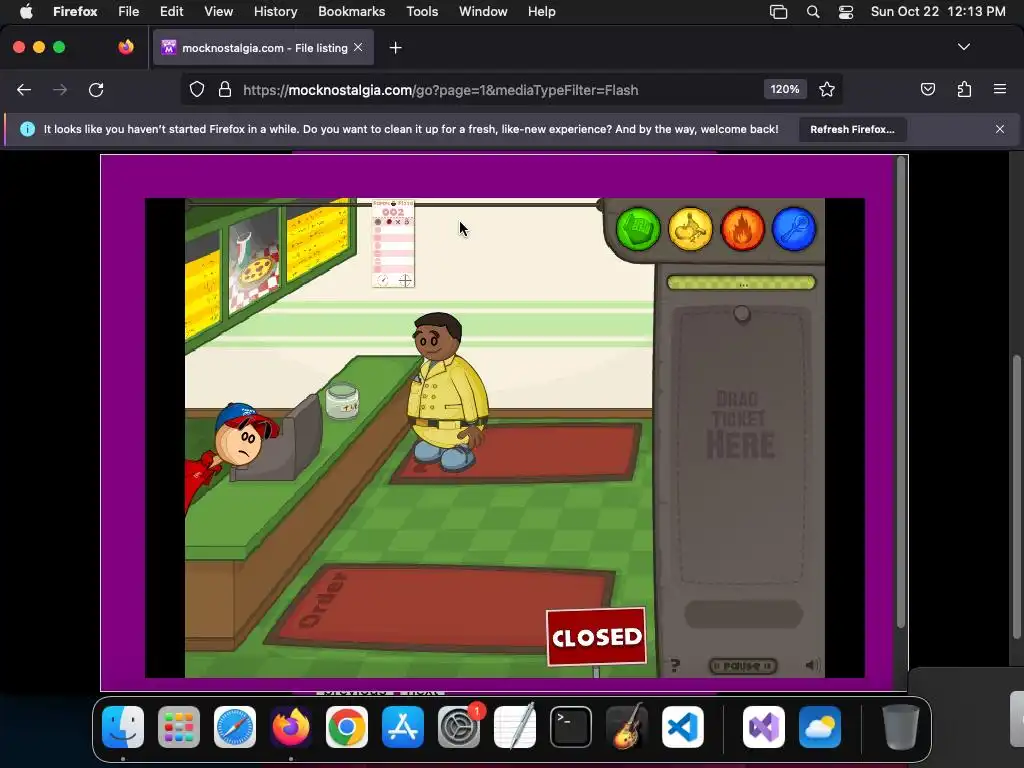The image size is (1024, 768).
Task: Open the Save to Pocket icon
Action: [927, 89]
